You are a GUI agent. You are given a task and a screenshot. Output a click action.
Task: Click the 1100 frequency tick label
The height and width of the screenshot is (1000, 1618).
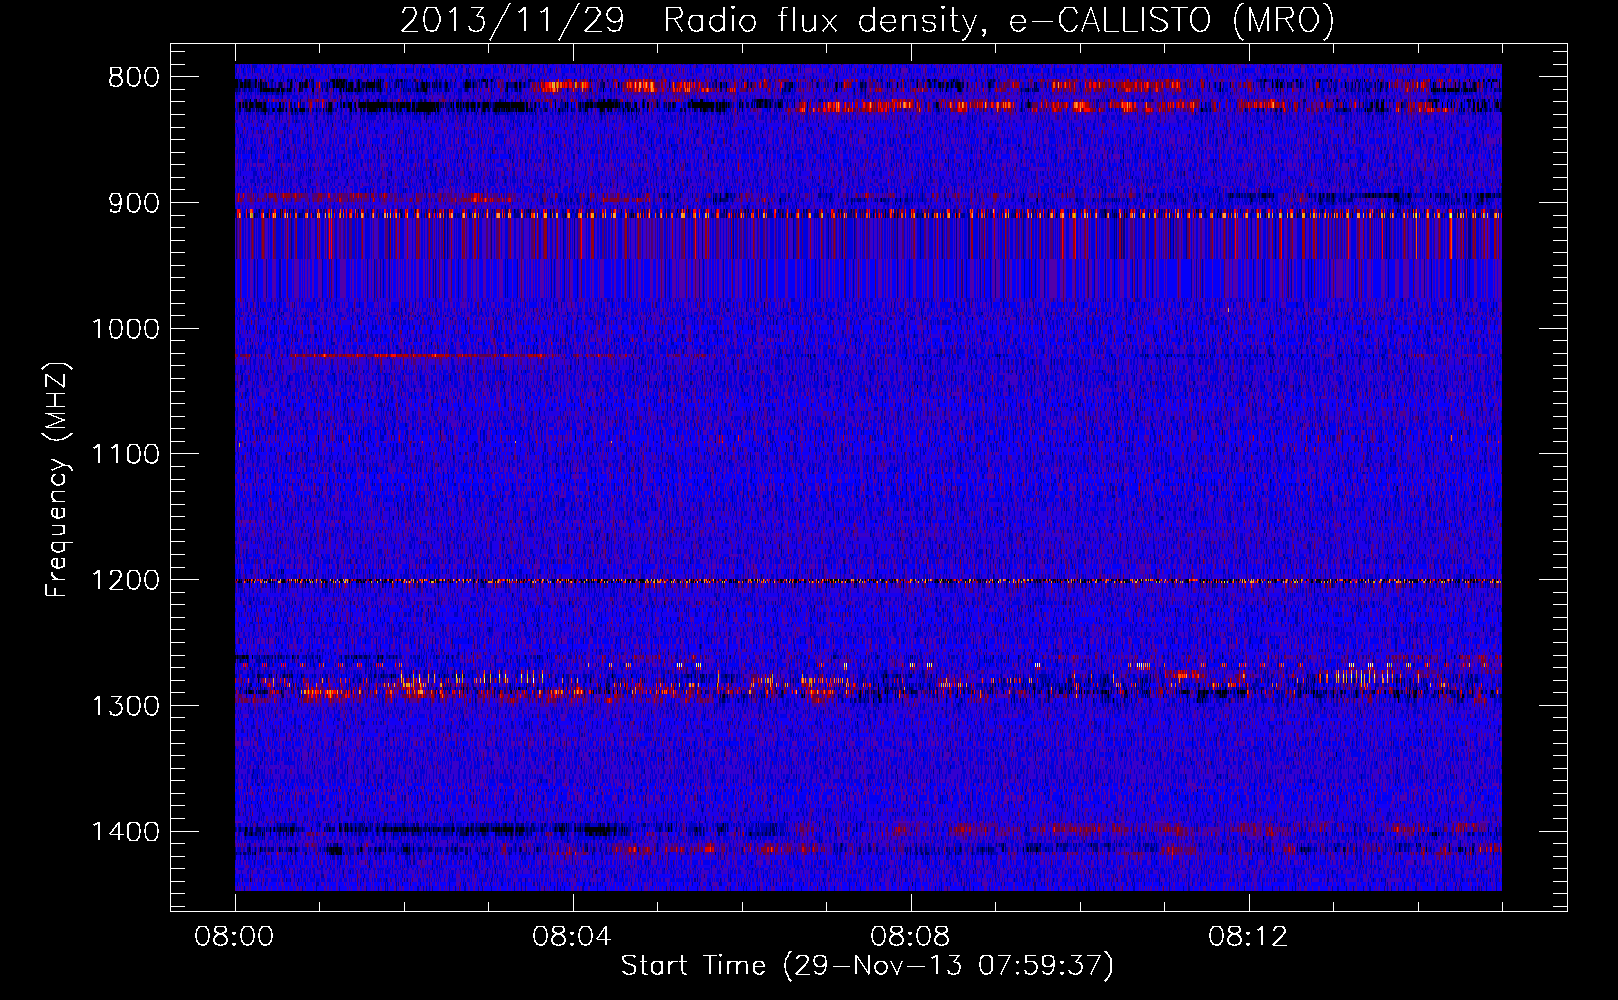125,455
